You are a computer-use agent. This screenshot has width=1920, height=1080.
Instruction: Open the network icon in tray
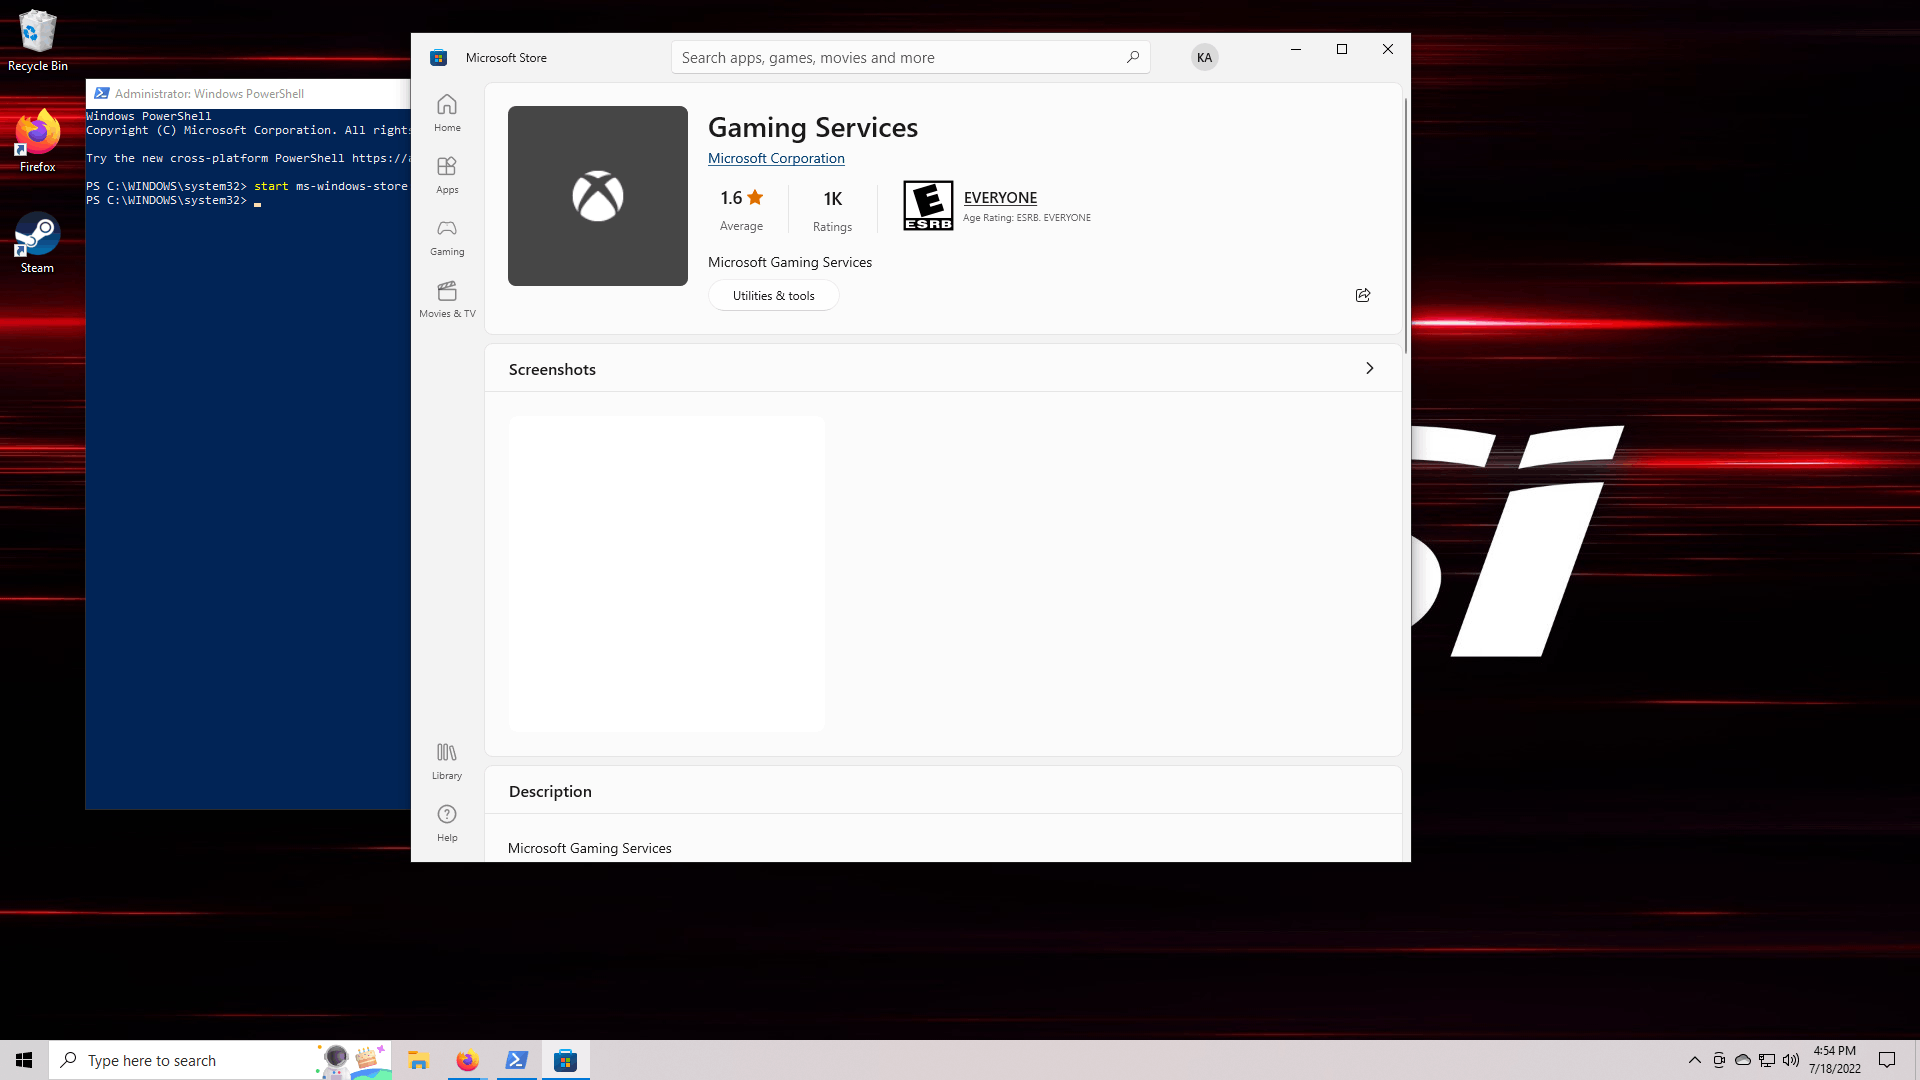tap(1766, 1060)
